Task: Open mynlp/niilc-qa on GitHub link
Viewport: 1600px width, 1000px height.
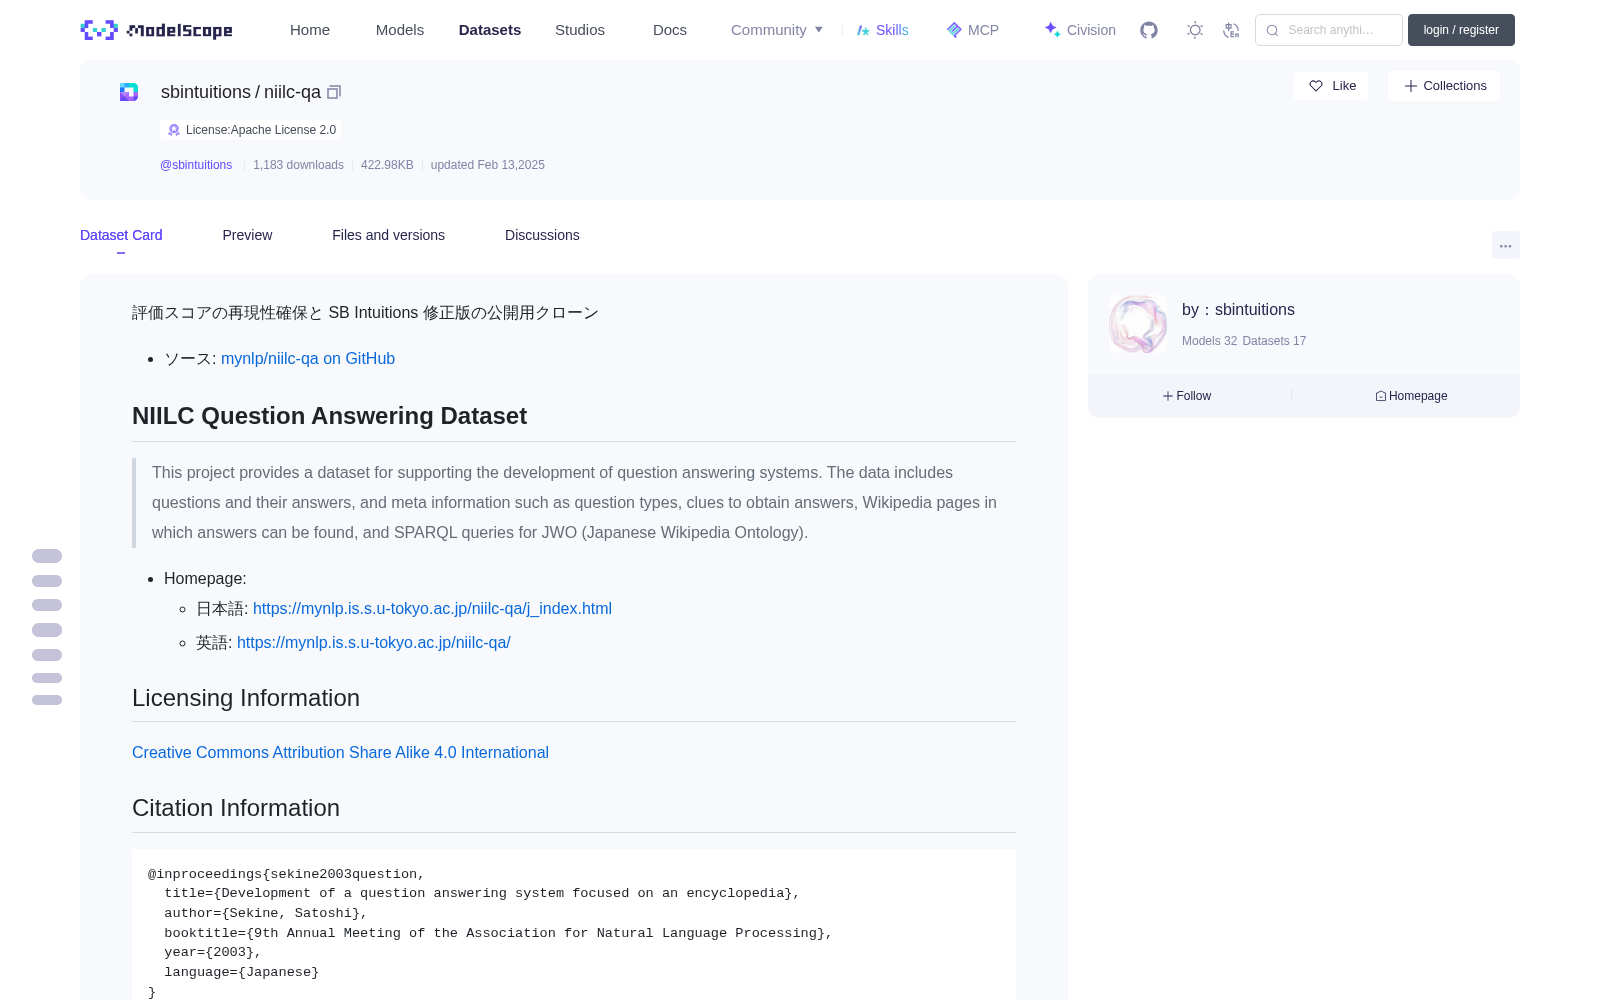Action: [308, 358]
